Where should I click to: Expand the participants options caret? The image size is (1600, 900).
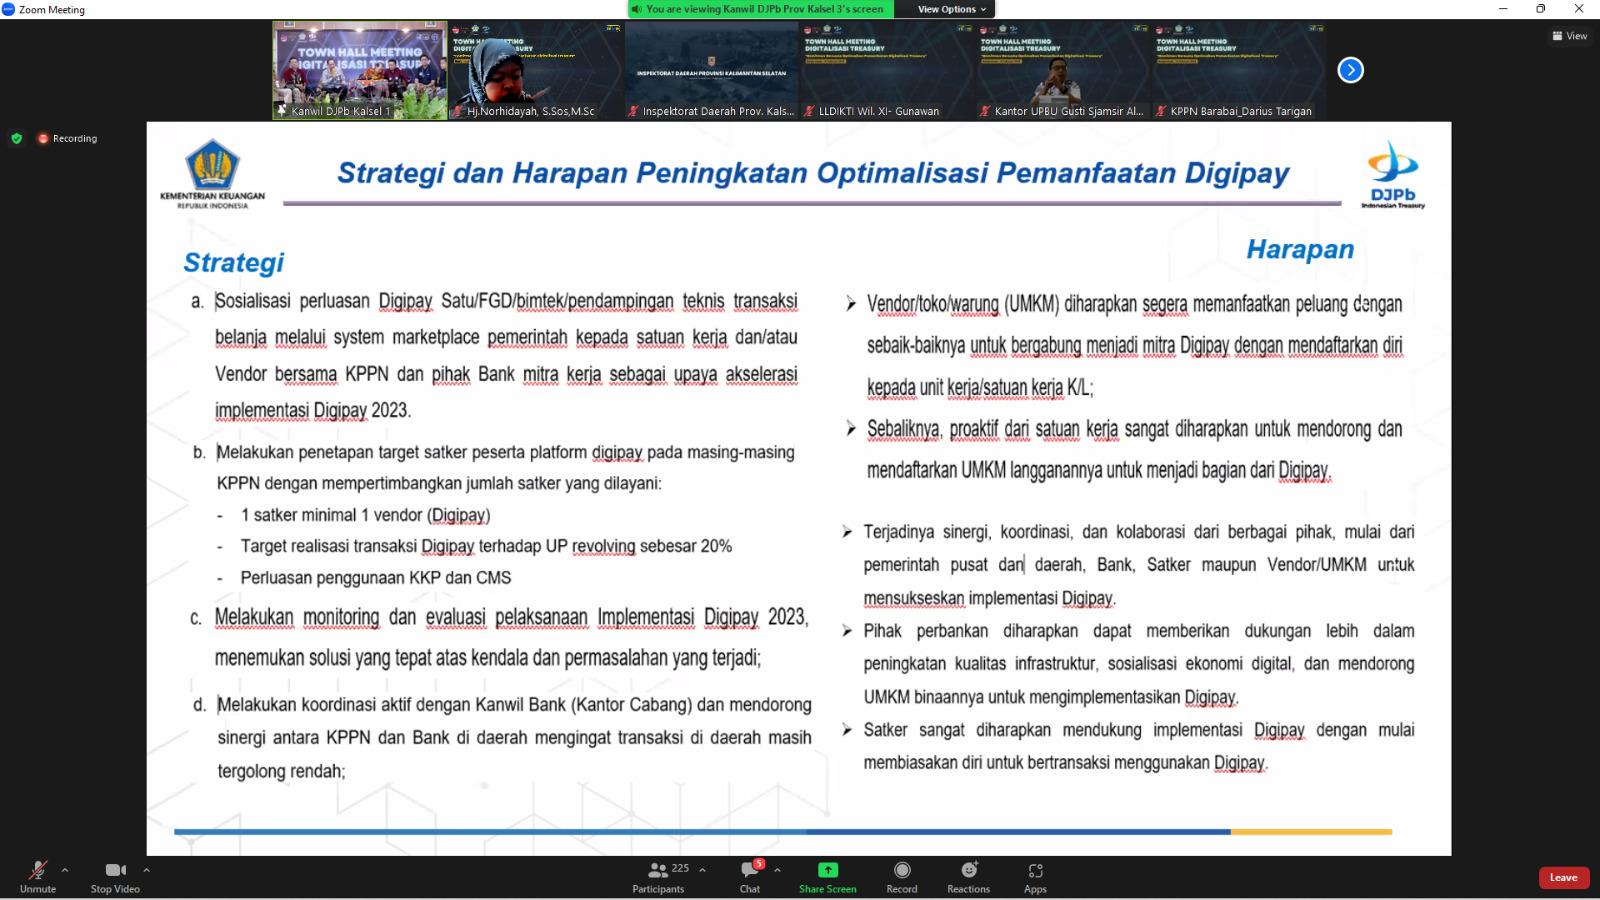pyautogui.click(x=702, y=870)
